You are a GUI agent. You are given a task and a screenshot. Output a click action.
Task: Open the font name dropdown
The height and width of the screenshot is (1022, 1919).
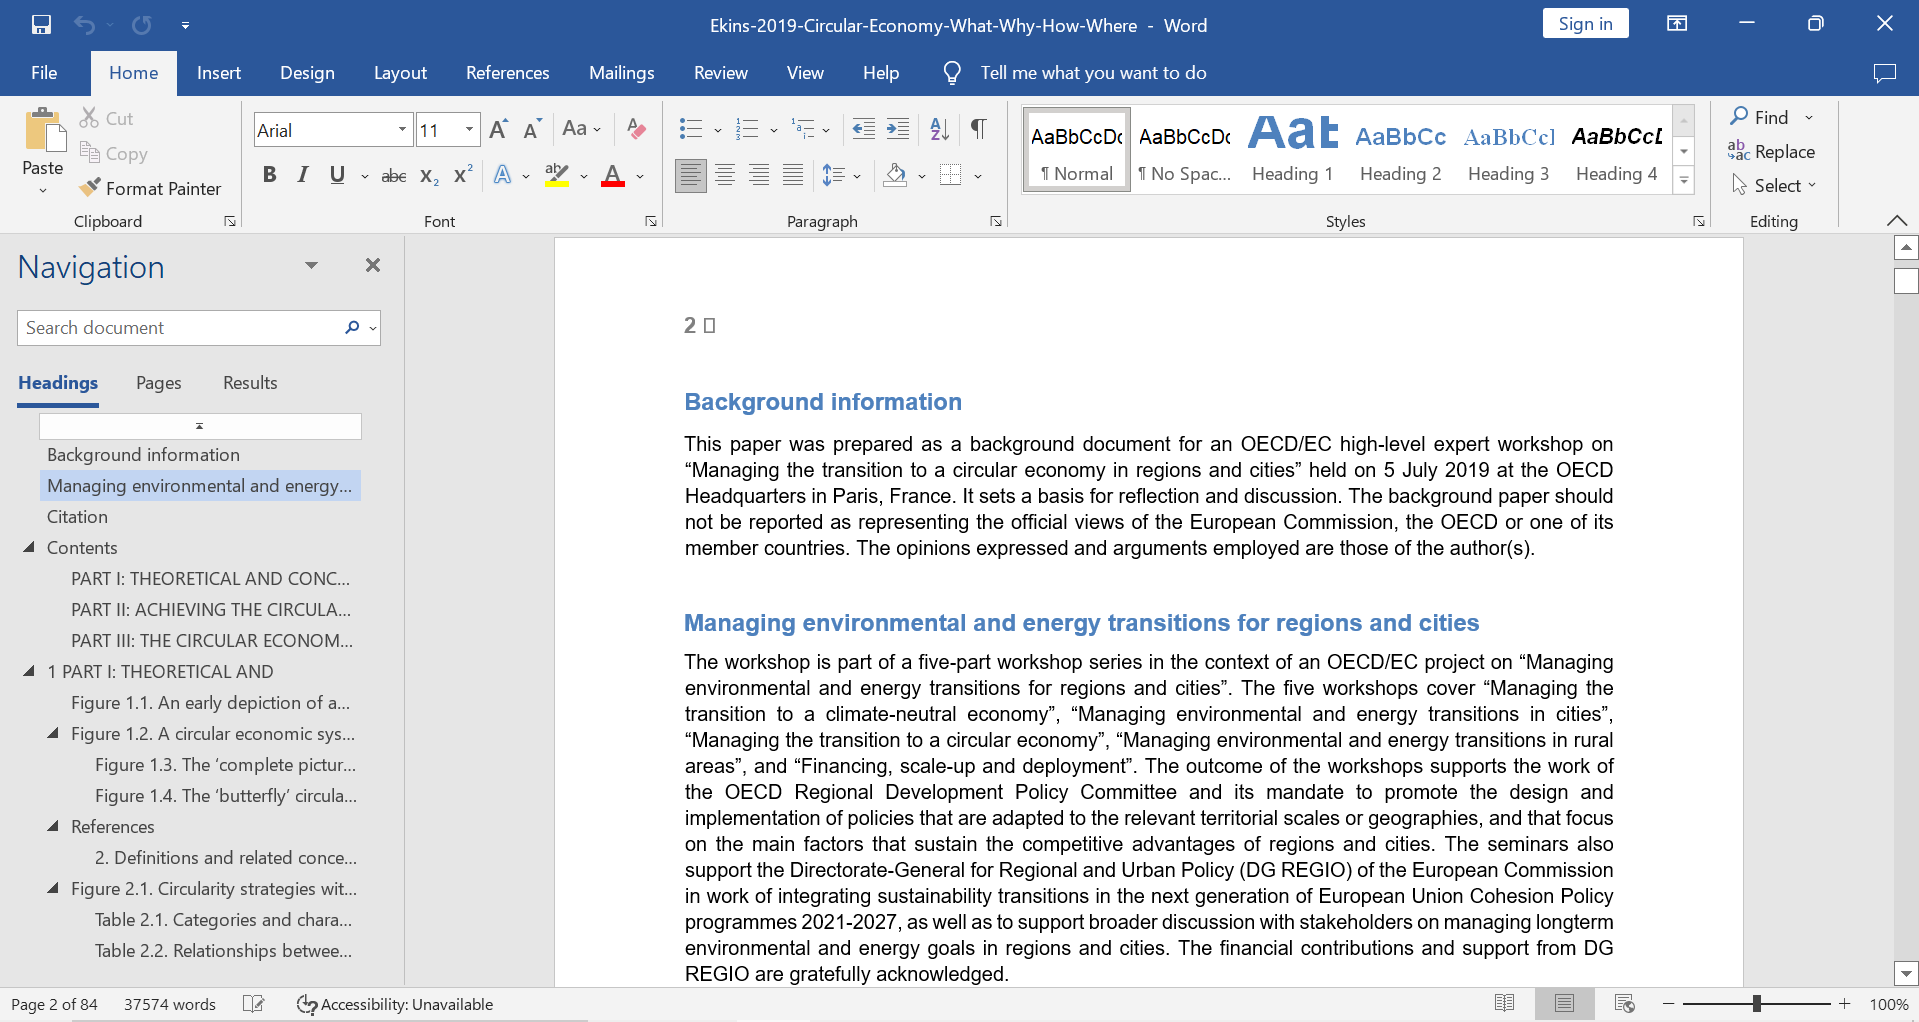(402, 130)
